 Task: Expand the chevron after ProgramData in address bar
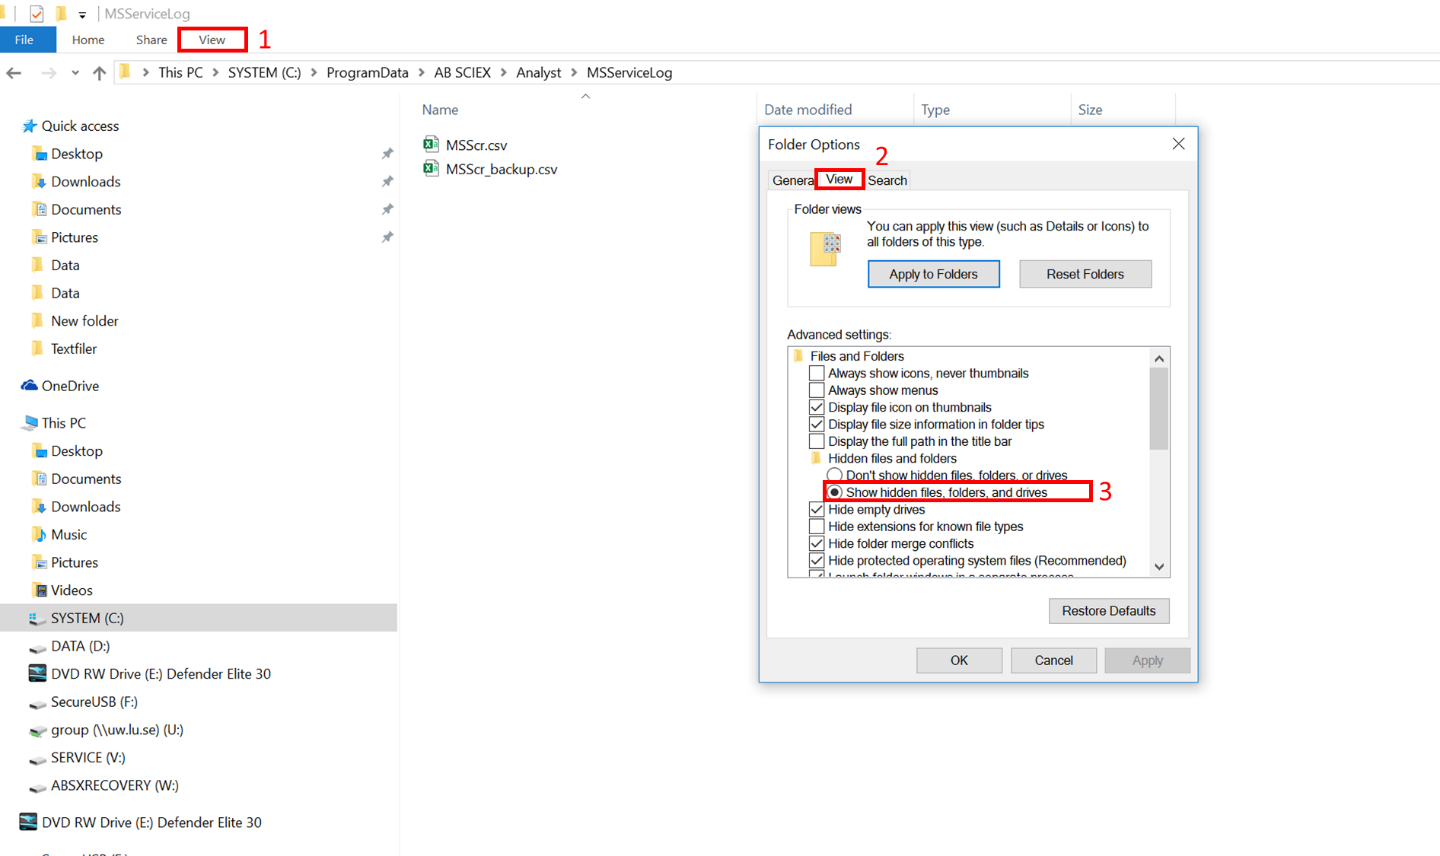tap(421, 73)
